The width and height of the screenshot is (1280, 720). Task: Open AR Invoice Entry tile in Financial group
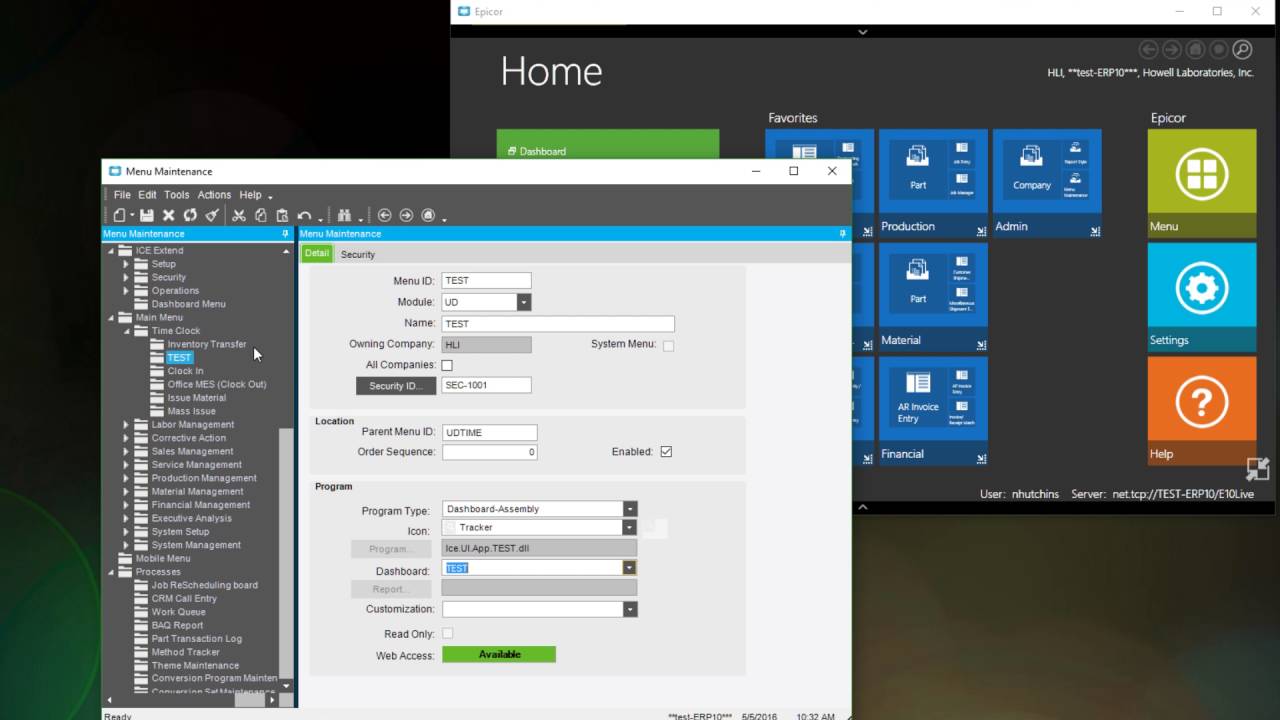pyautogui.click(x=918, y=398)
